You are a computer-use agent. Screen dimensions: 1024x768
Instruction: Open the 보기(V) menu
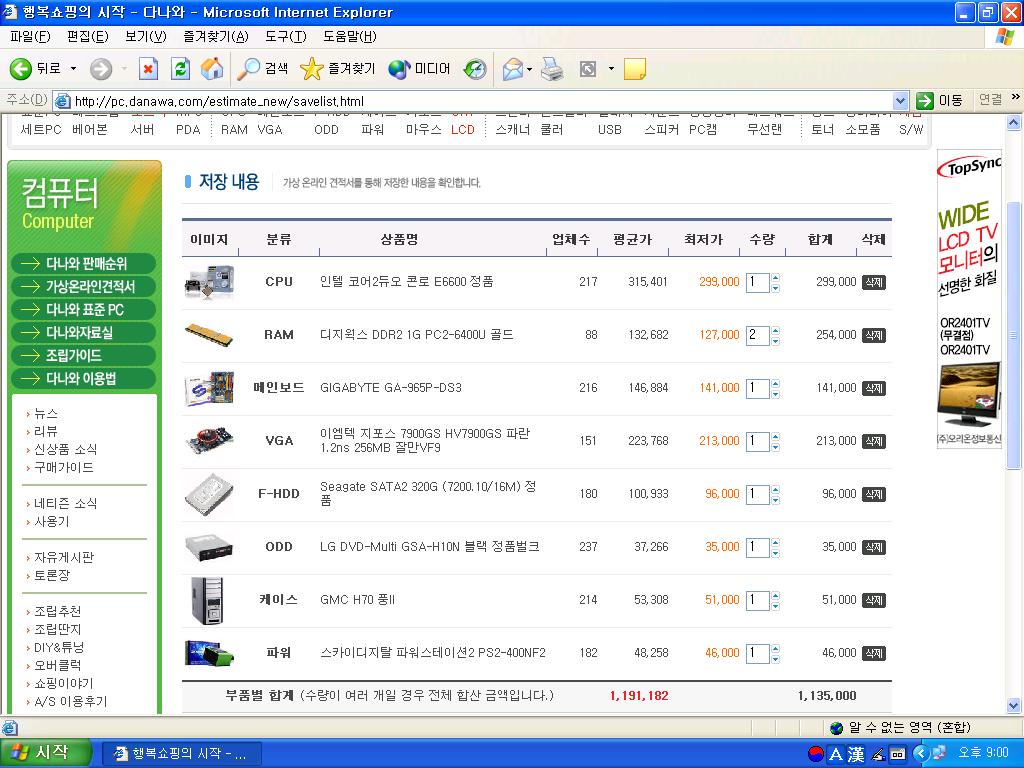tap(146, 37)
